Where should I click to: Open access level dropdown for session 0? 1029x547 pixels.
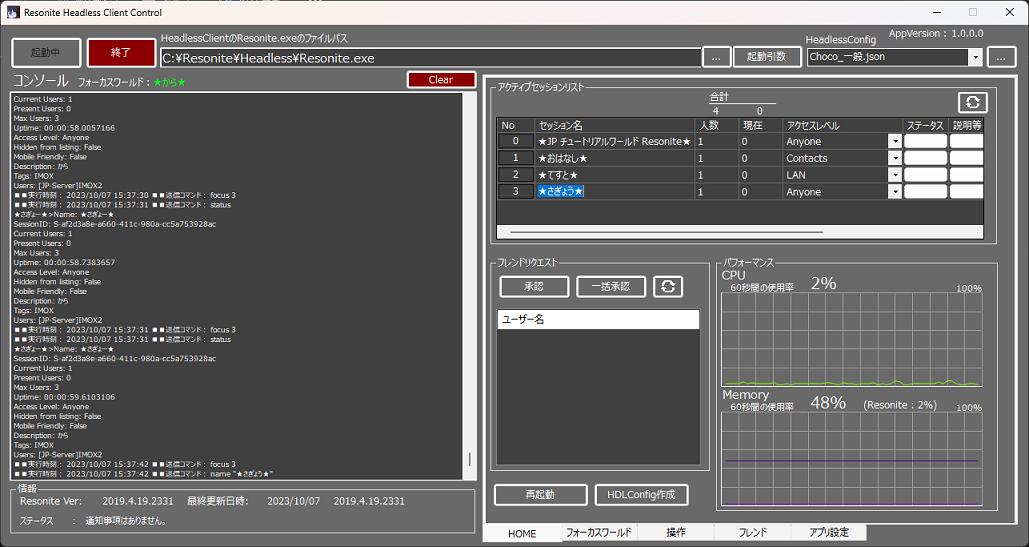(x=894, y=141)
